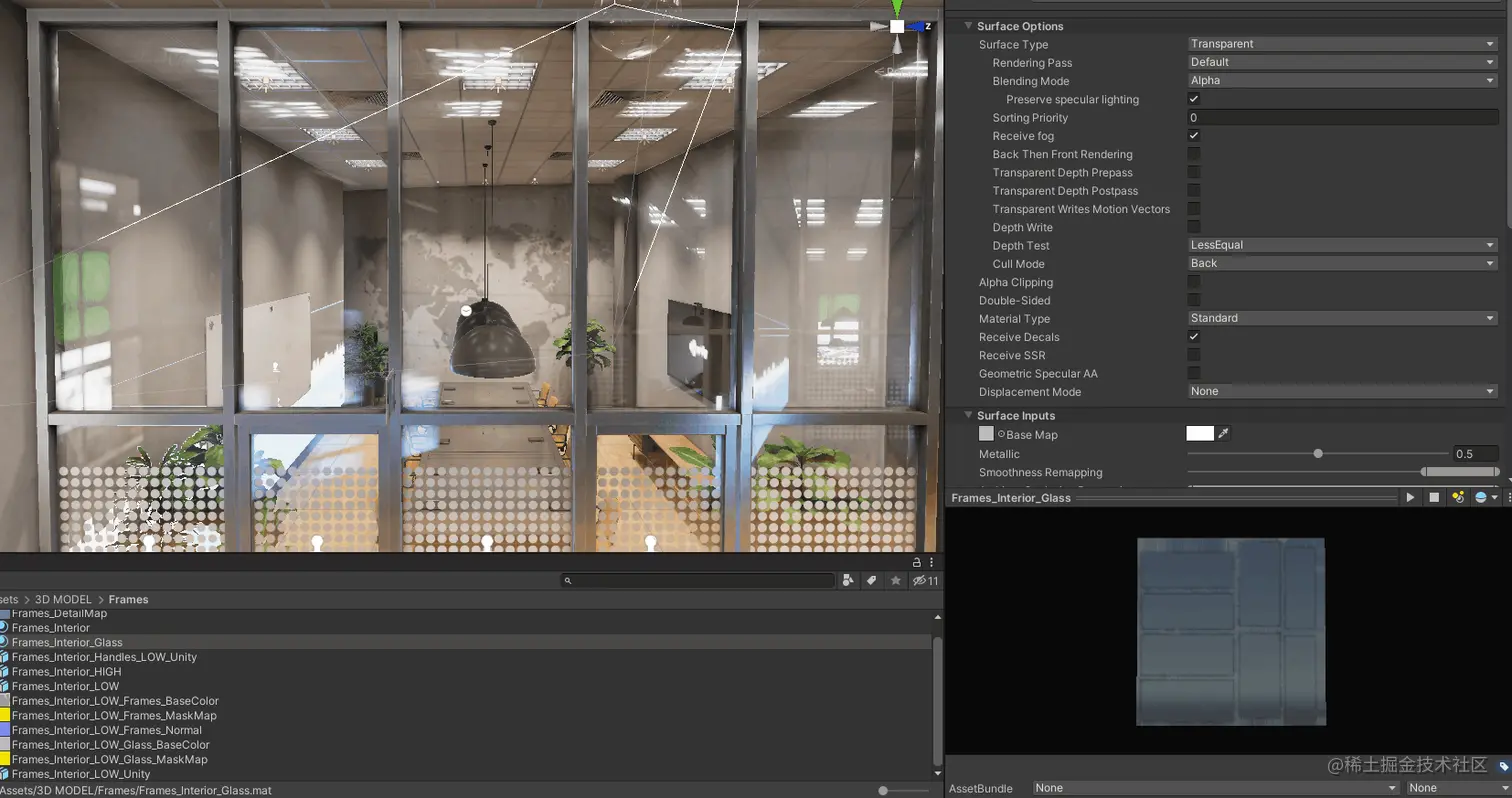Click the green Y axis of scene gizmo
Image resolution: width=1512 pixels, height=798 pixels.
[x=897, y=7]
